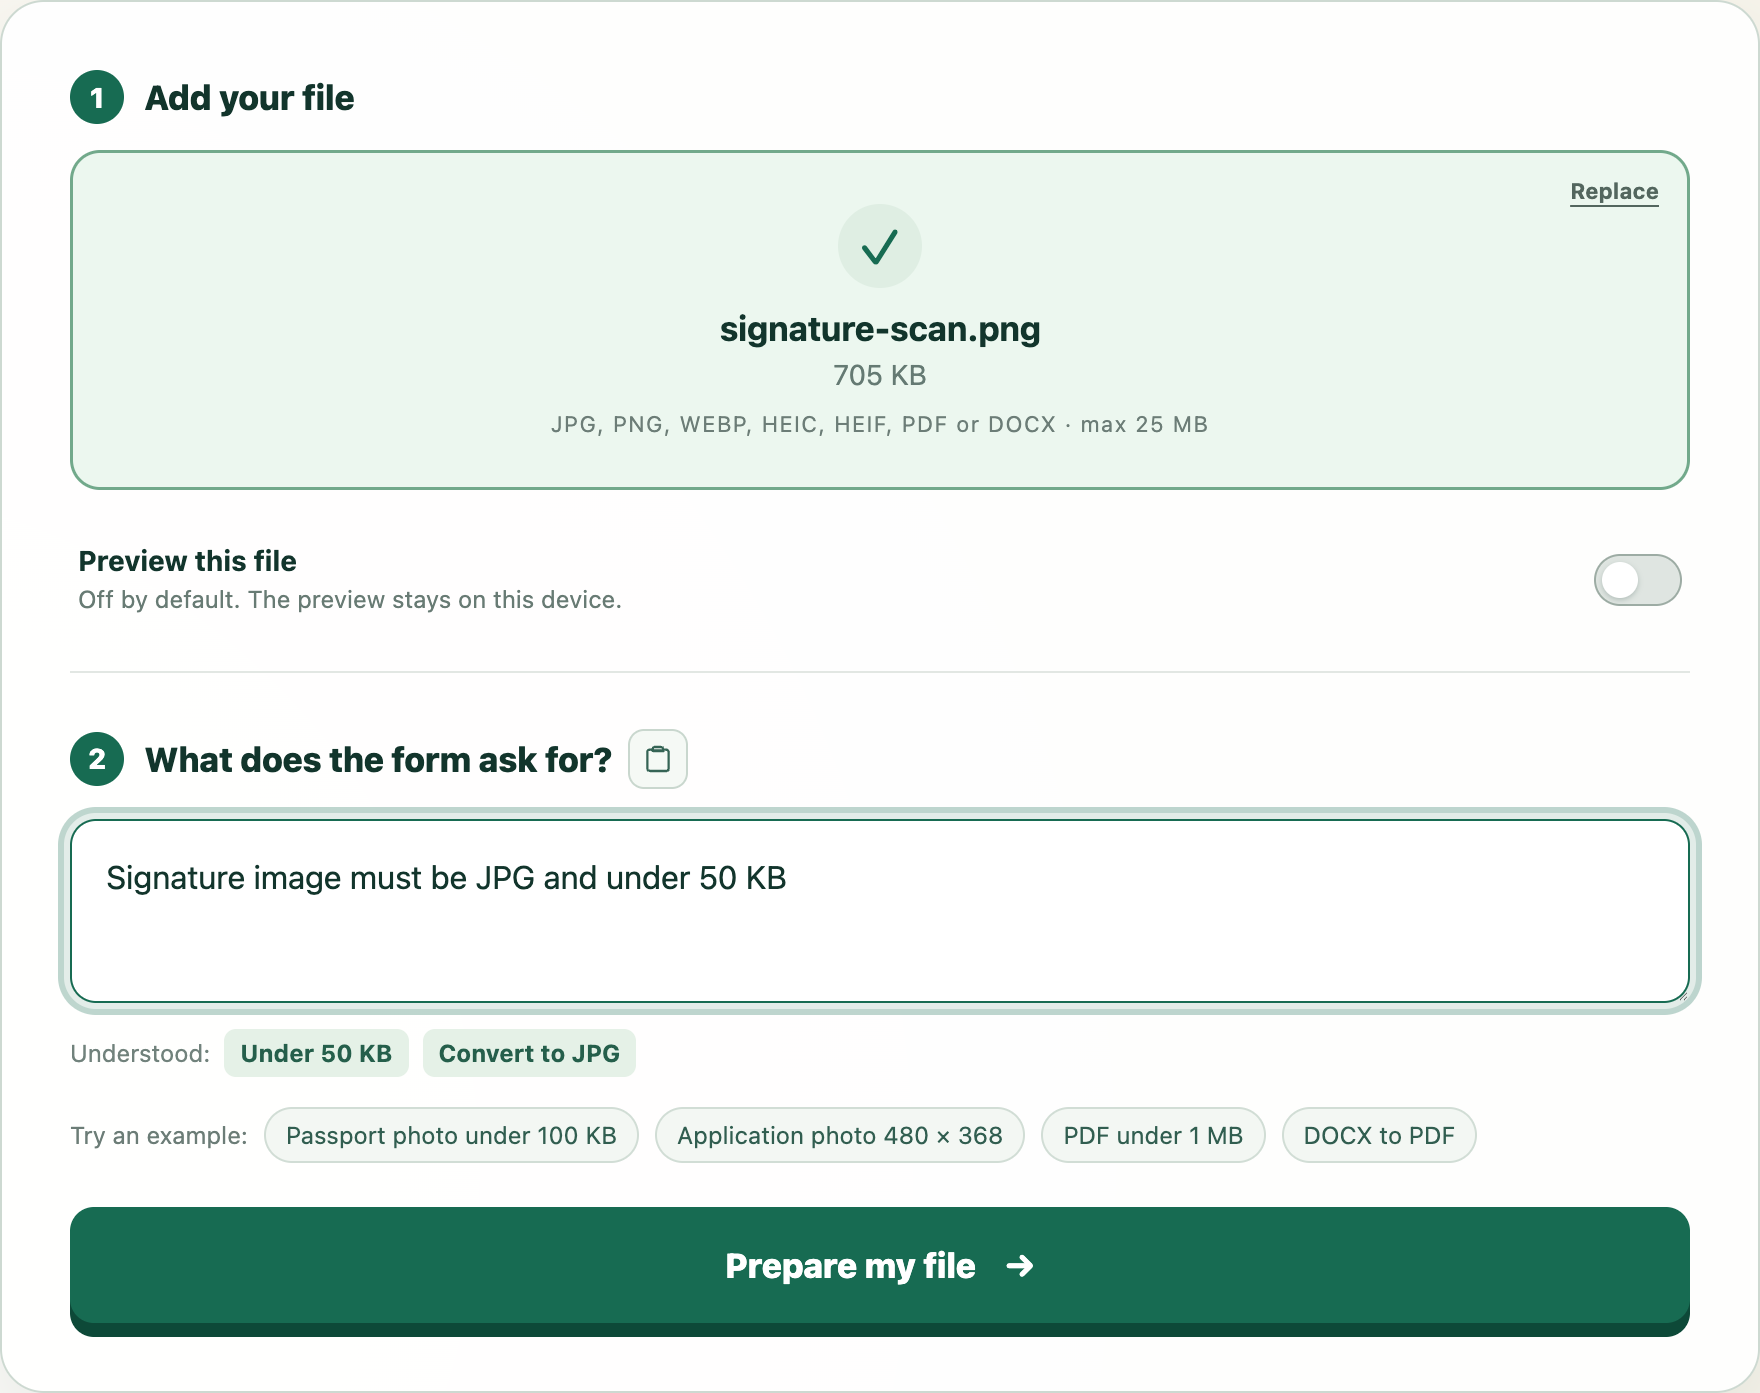Select the Application photo 480 × 368 example

(x=839, y=1135)
